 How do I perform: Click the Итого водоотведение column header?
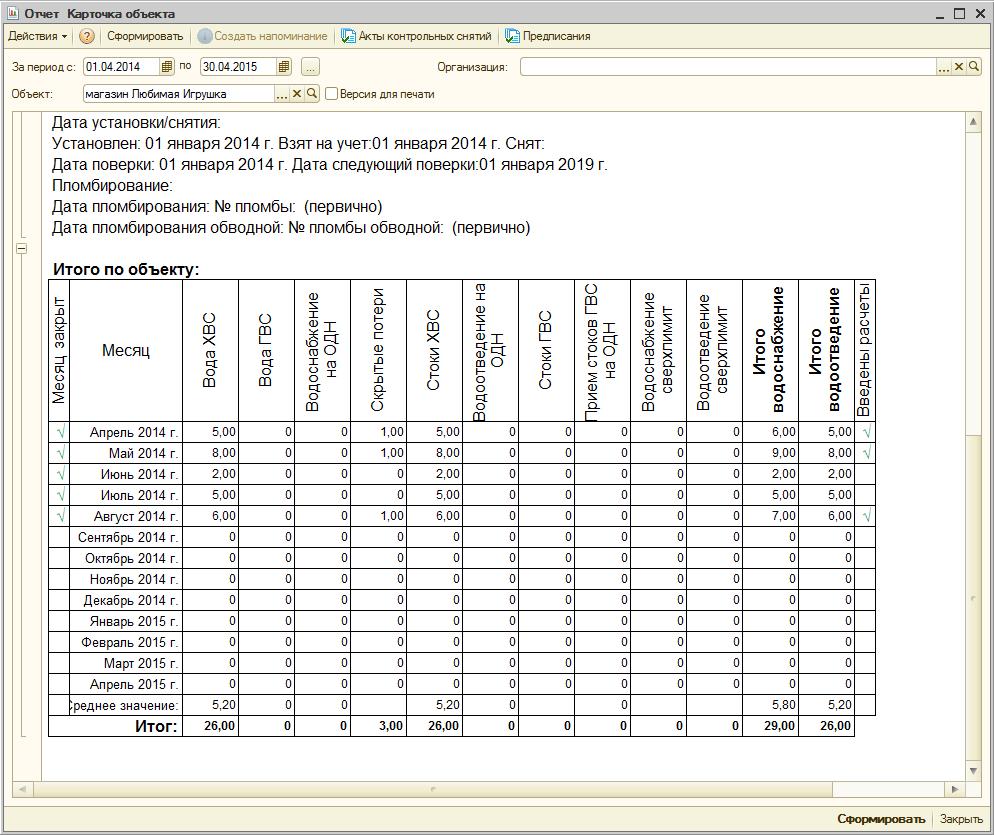pyautogui.click(x=826, y=351)
